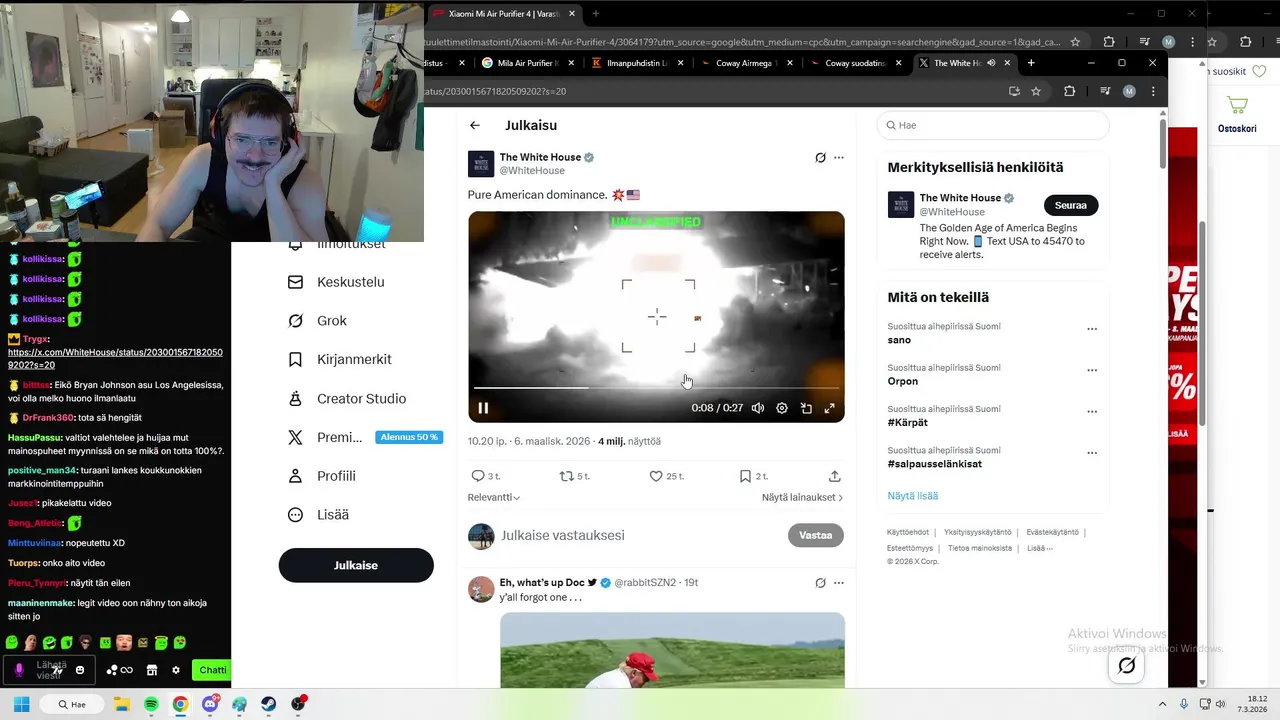Open Näytä lainaukset link
This screenshot has height=720, width=1280.
(802, 497)
